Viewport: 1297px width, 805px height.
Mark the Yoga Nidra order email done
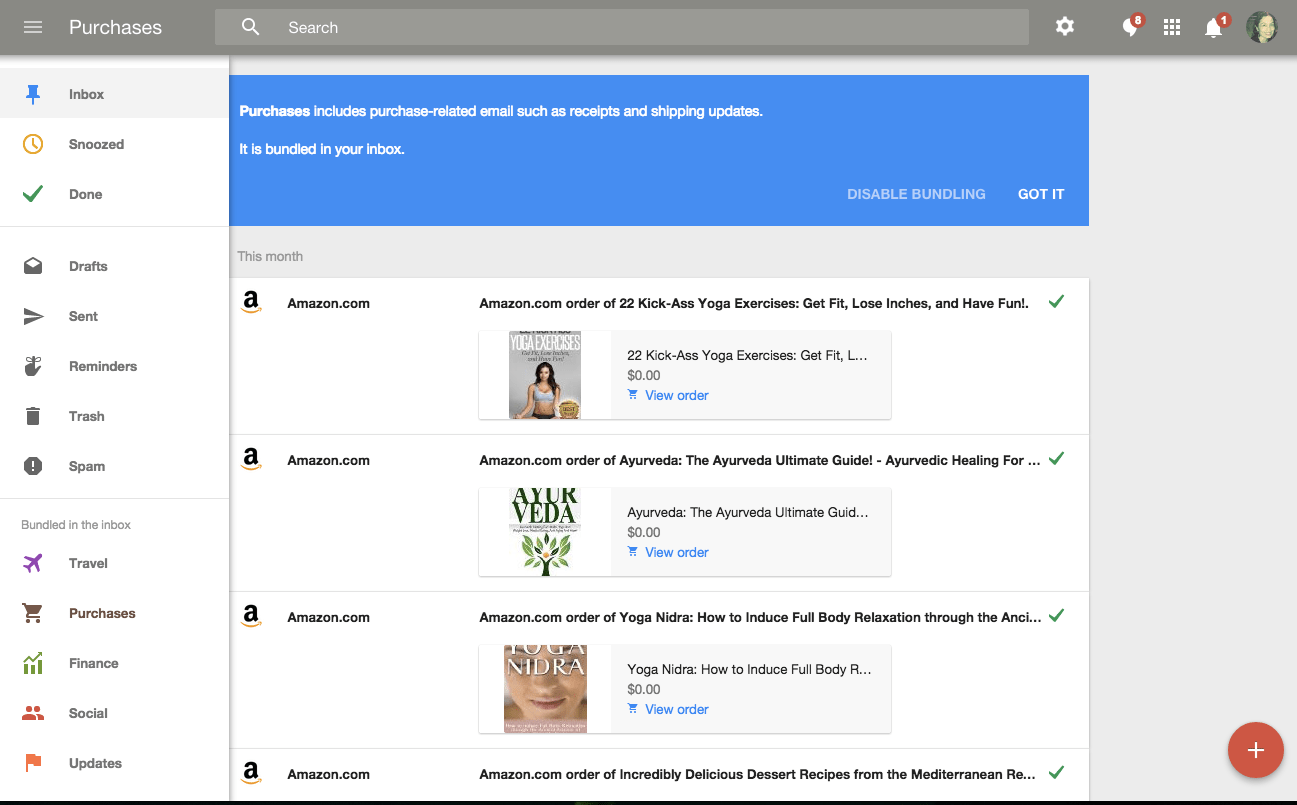[1056, 616]
